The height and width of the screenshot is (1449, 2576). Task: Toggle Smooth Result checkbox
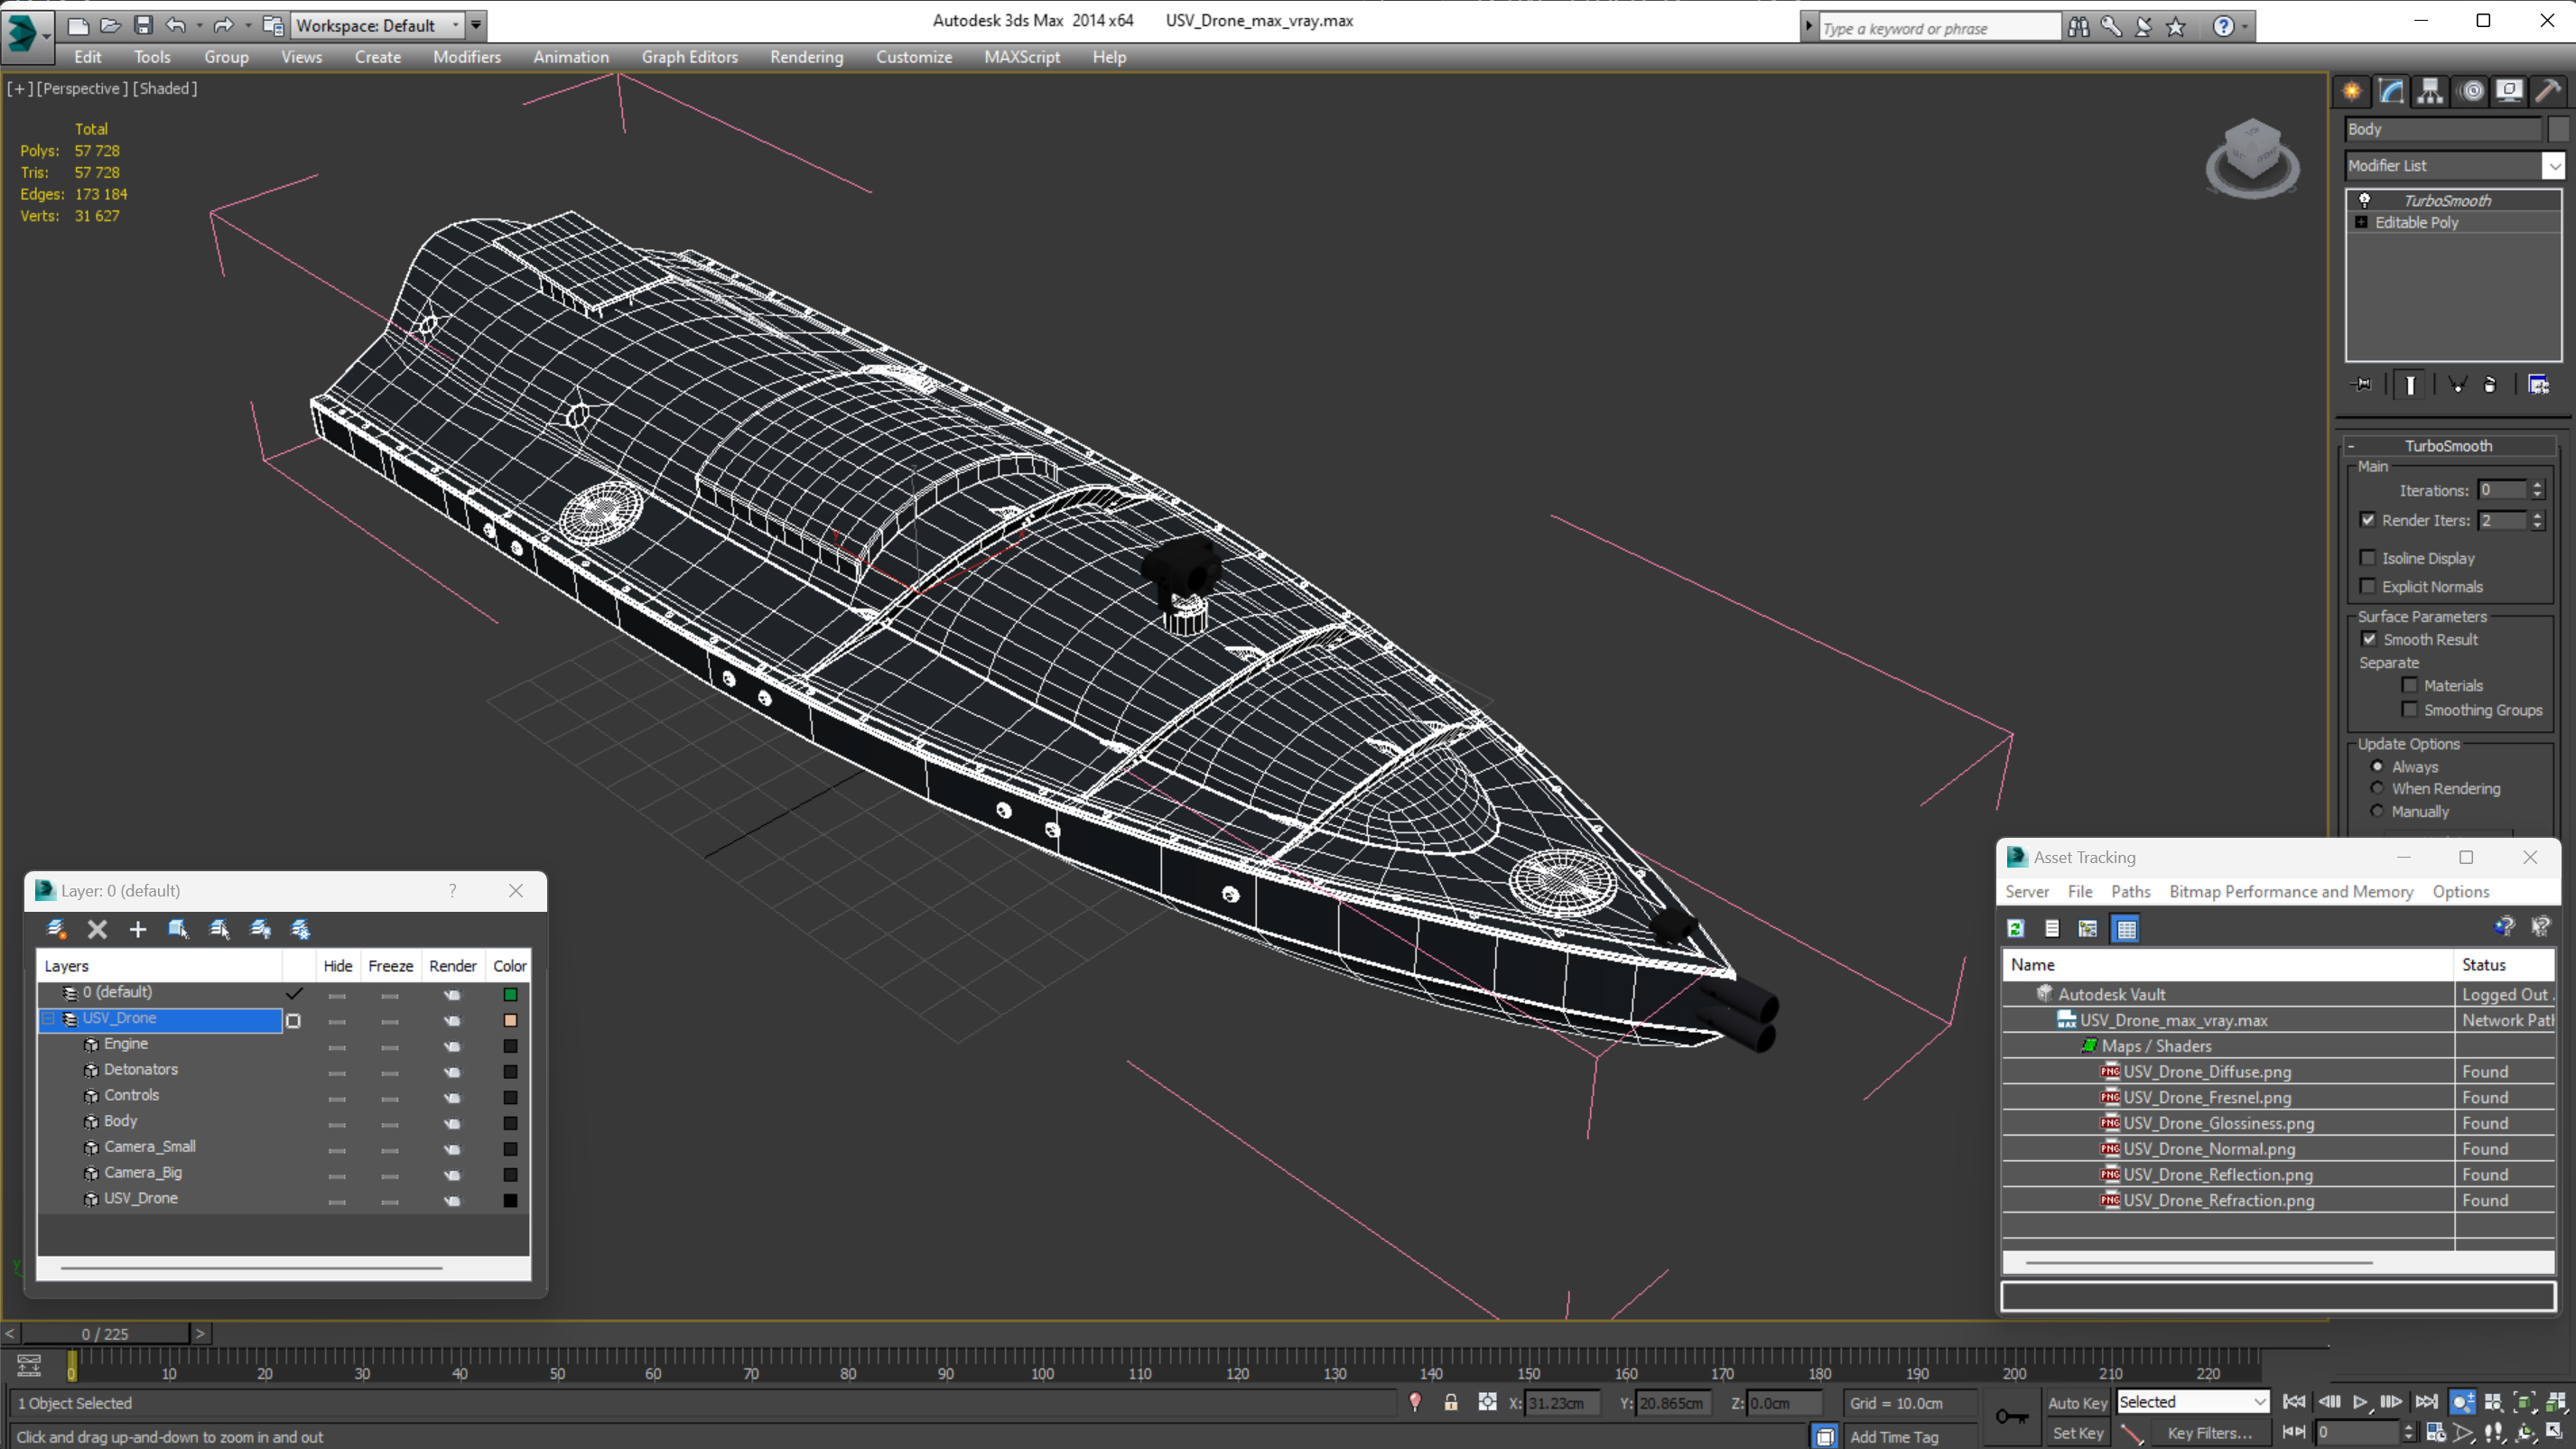pos(2369,639)
